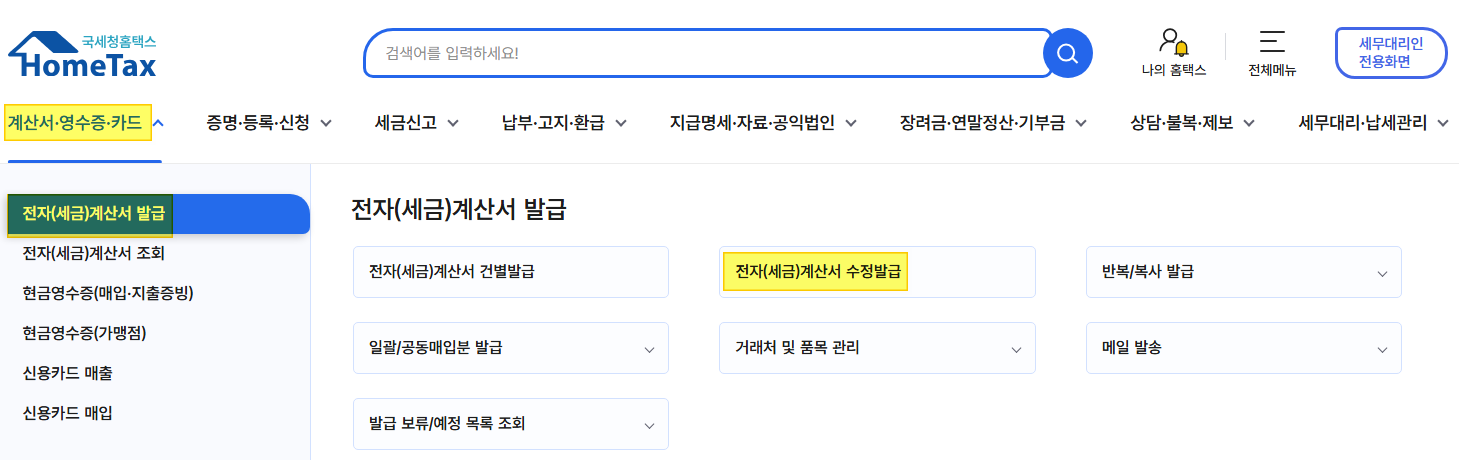Expand 메일 발송 dropdown arrow
Screen dimensions: 1459x460
click(x=1382, y=349)
